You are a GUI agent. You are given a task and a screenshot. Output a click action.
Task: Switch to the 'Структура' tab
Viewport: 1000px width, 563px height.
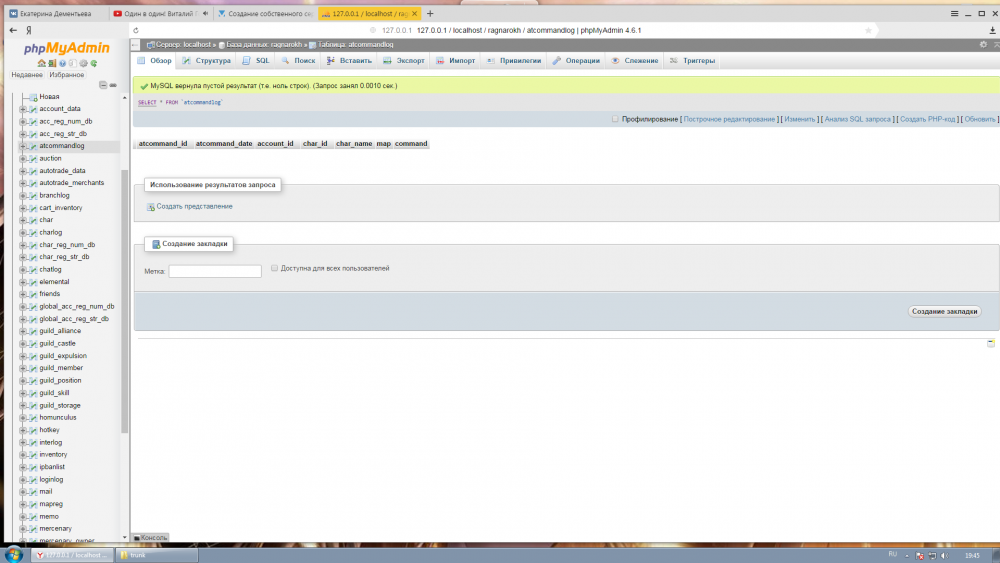coord(206,61)
